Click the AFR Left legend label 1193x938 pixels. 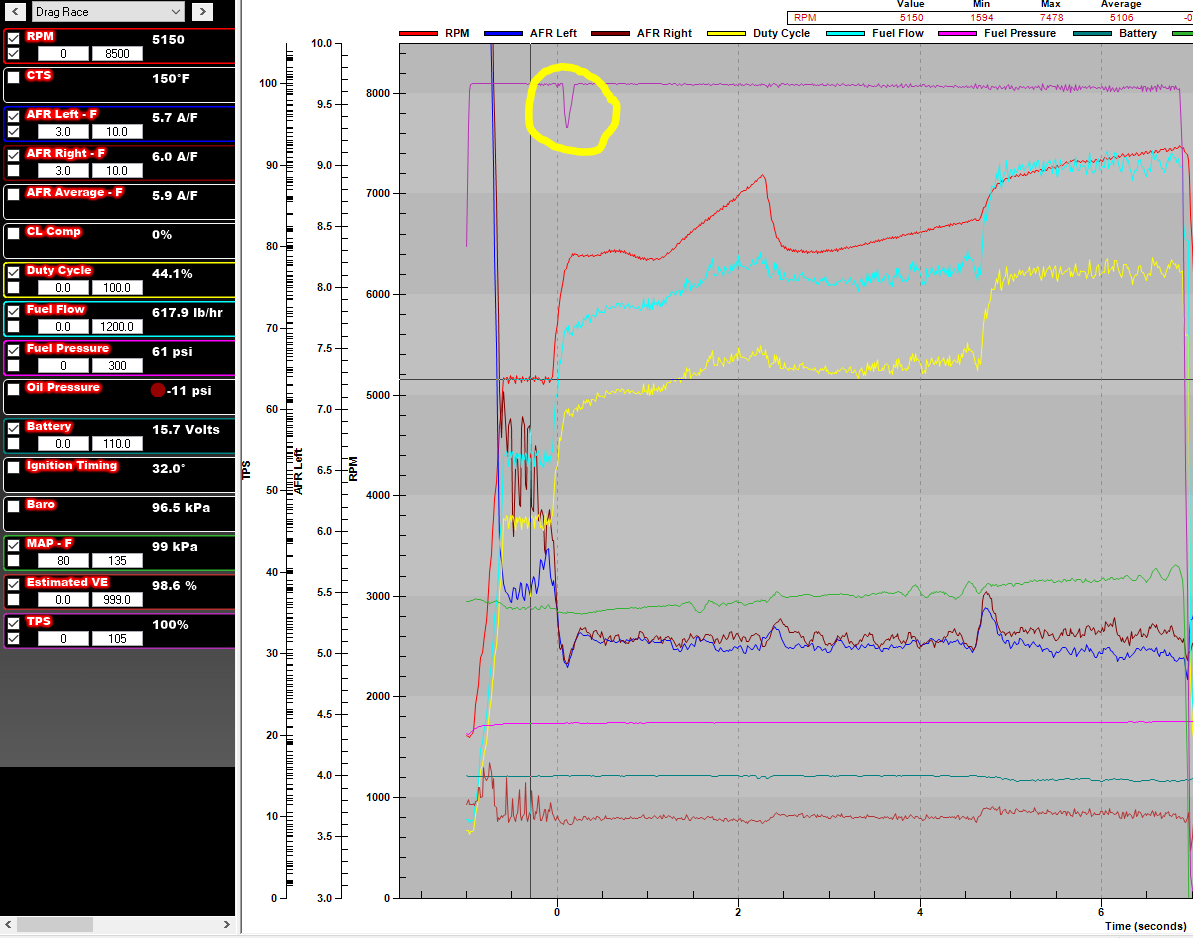[x=552, y=33]
